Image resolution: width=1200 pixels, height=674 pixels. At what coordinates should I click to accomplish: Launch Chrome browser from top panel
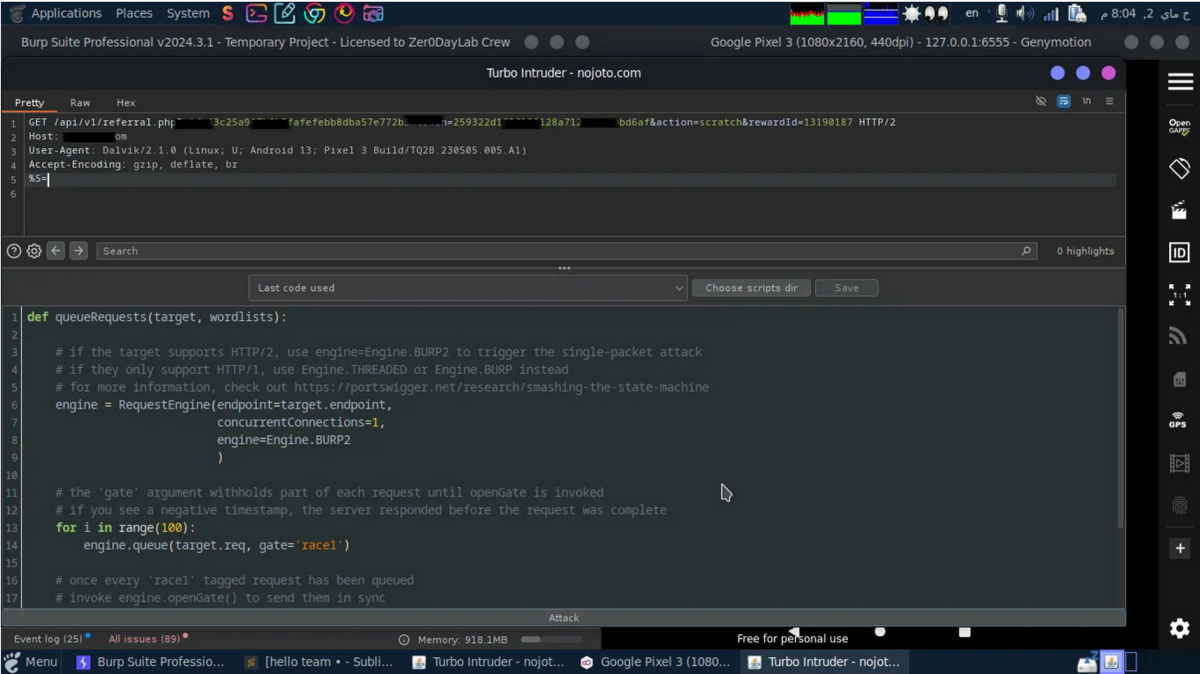[x=315, y=14]
